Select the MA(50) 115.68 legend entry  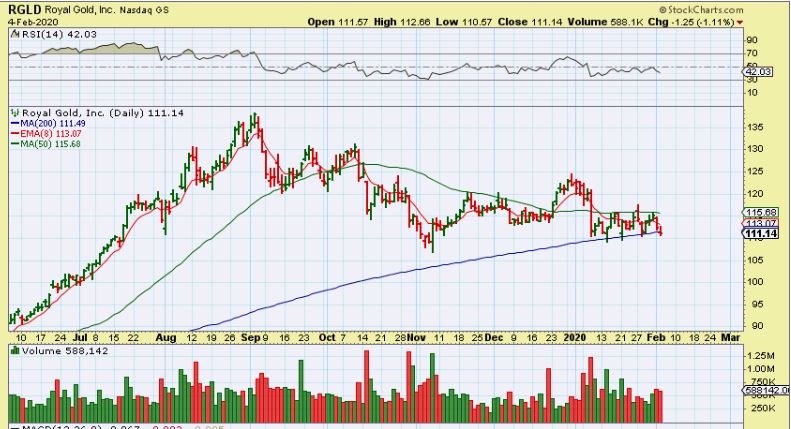pos(45,144)
